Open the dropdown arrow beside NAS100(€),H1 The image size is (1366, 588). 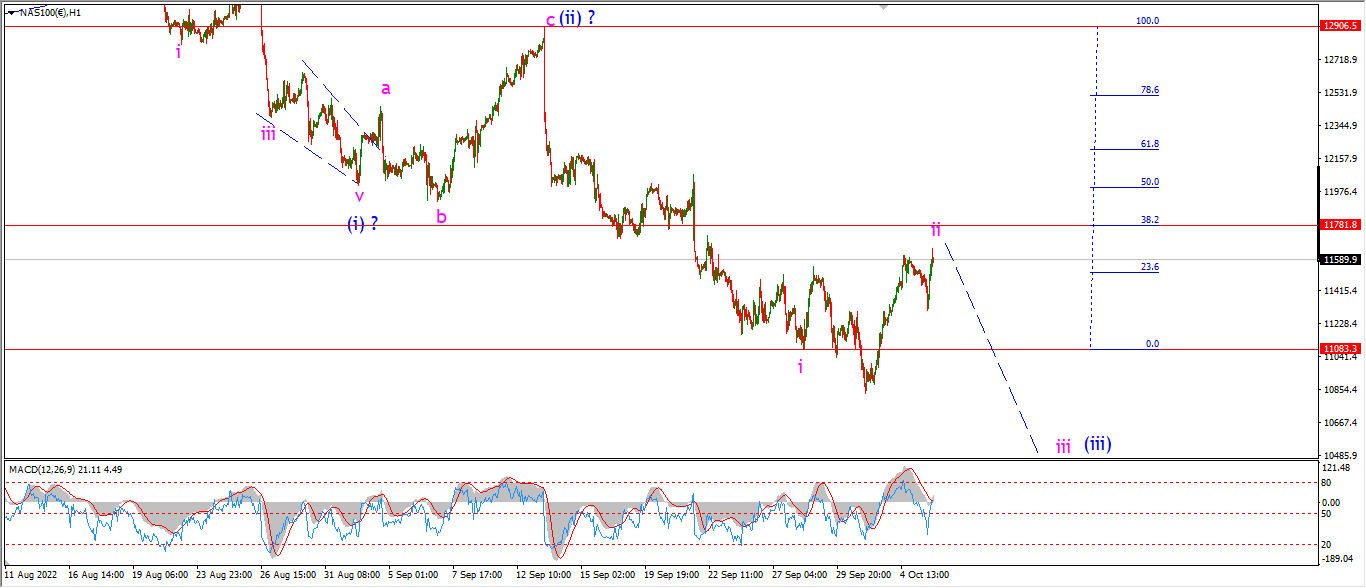coord(11,12)
